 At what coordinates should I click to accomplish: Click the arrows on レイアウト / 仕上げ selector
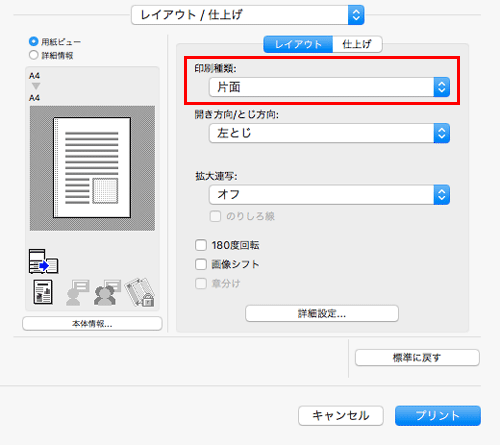[356, 15]
